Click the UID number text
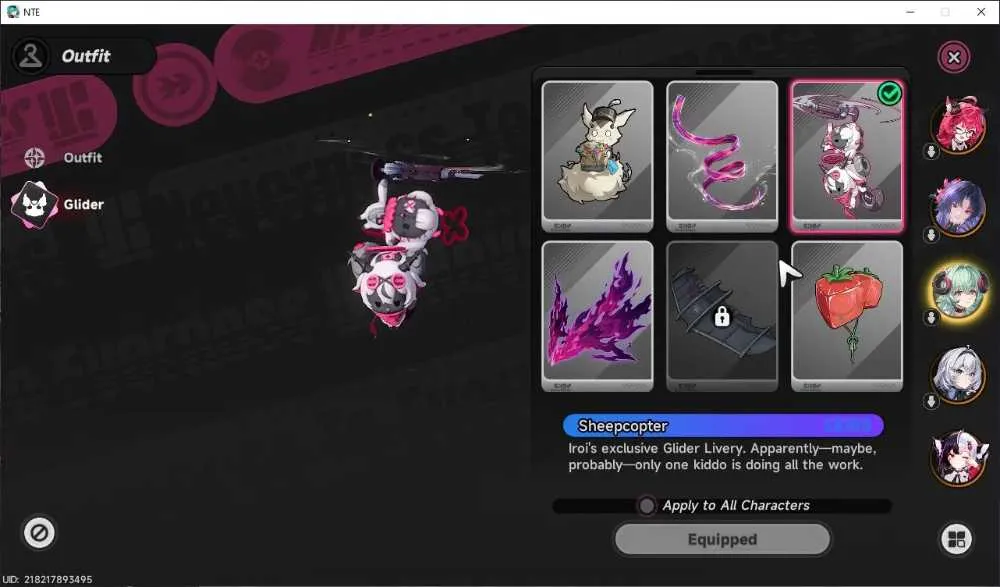Screen dimensions: 1000x587 tap(48, 579)
